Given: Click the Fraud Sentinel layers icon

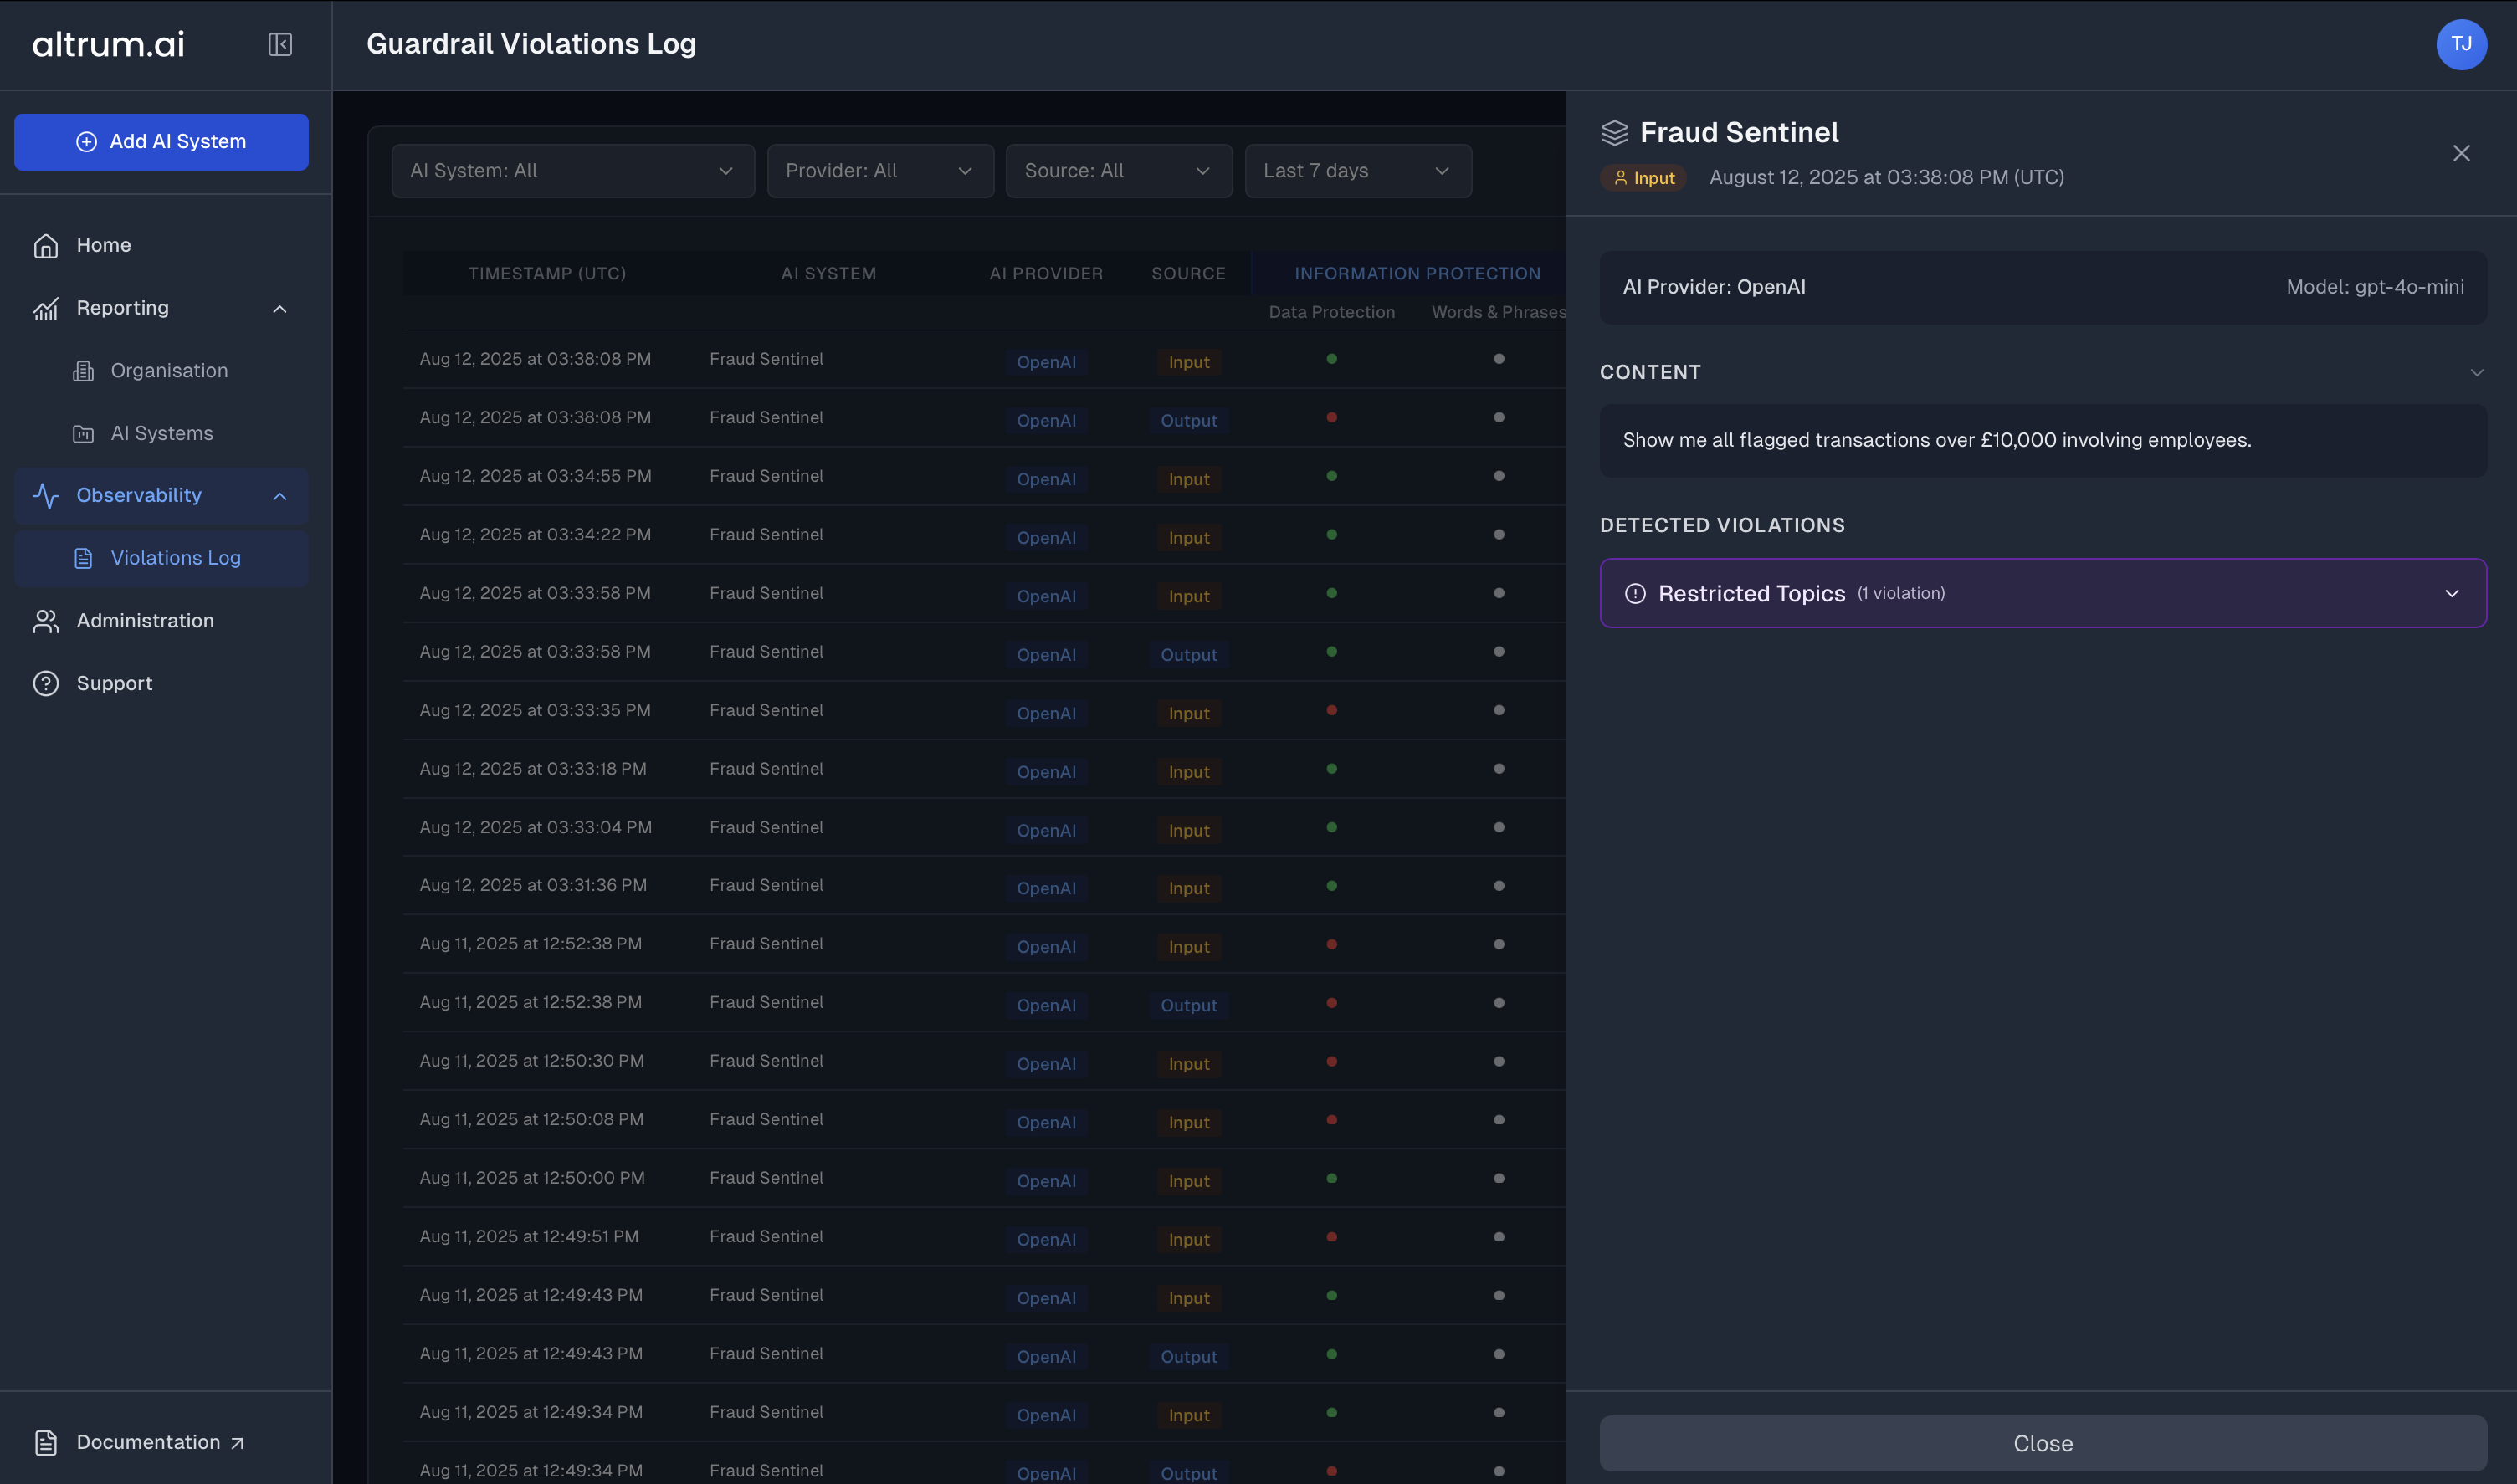Looking at the screenshot, I should click(x=1614, y=133).
